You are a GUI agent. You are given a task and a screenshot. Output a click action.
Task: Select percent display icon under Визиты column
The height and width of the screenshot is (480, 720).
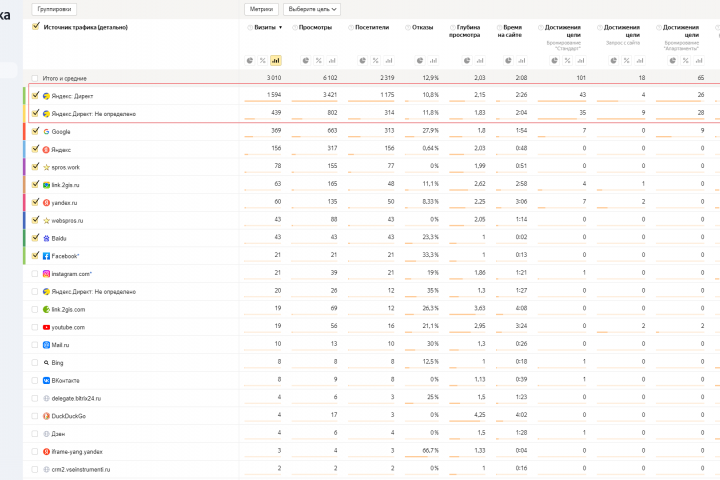(x=262, y=60)
